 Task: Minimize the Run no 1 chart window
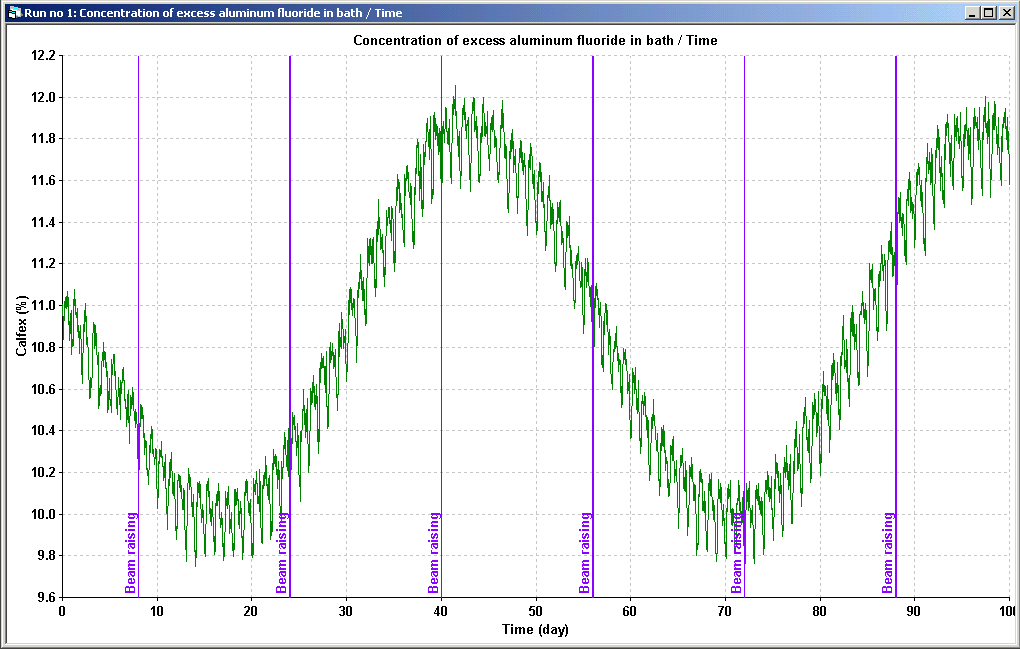tap(972, 12)
